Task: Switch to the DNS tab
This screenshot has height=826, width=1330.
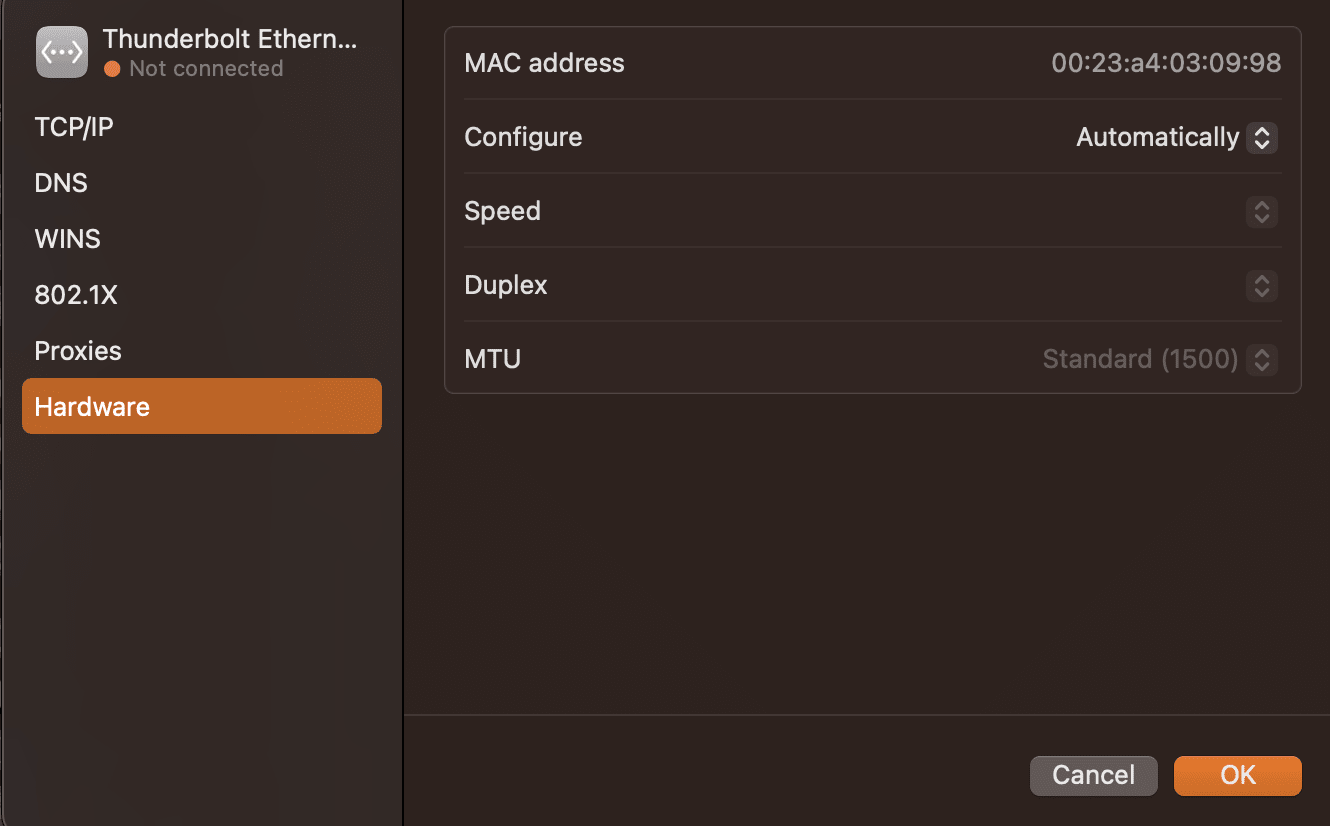Action: point(61,183)
